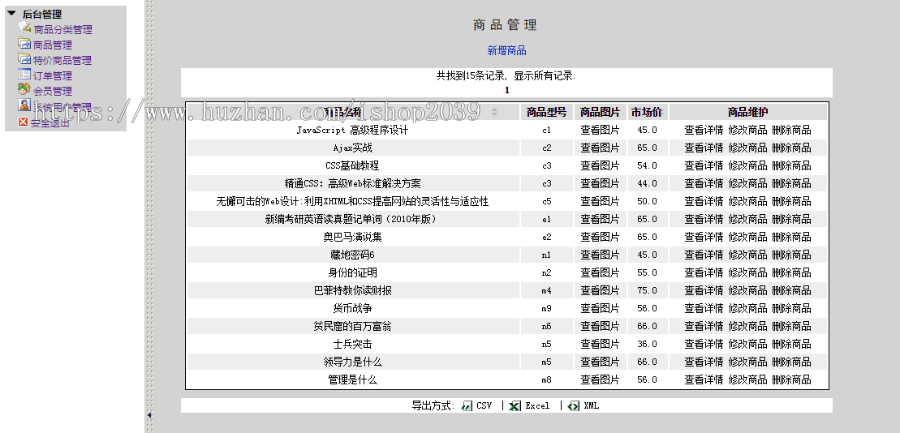The height and width of the screenshot is (433, 900).
Task: Click the 商品图片 column header
Action: (x=600, y=112)
